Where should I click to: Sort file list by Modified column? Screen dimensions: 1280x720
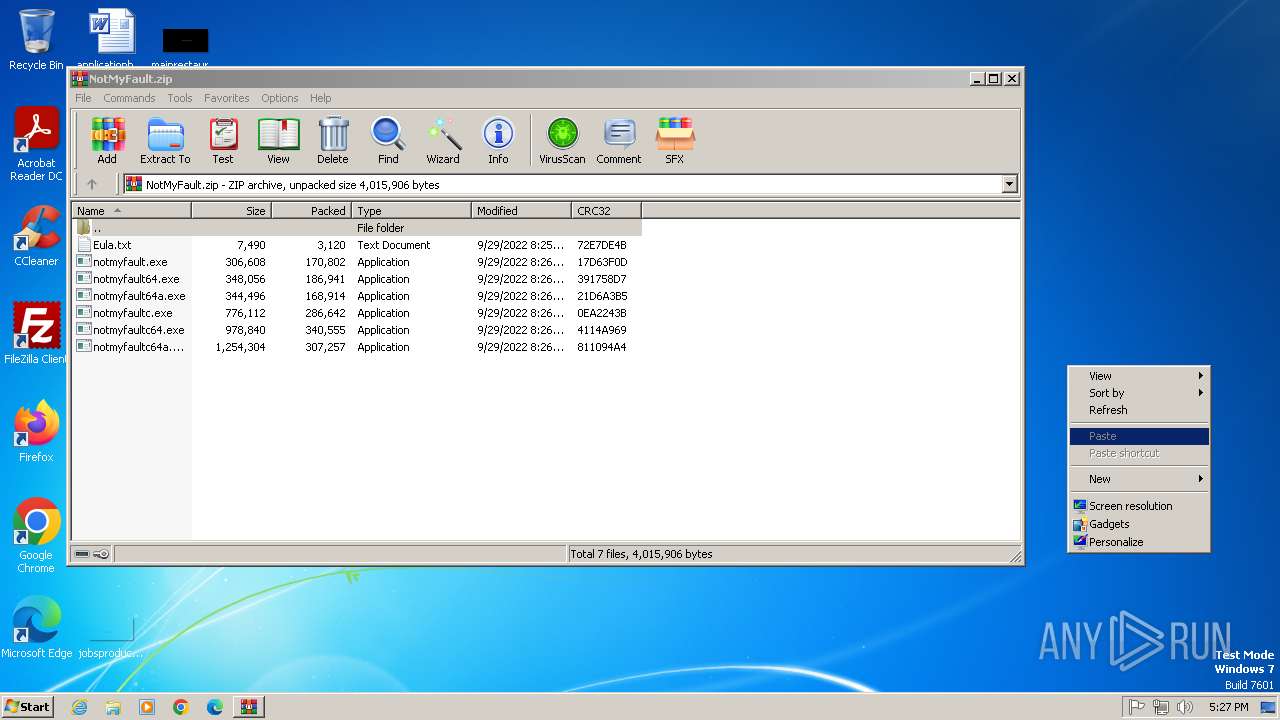pyautogui.click(x=521, y=211)
